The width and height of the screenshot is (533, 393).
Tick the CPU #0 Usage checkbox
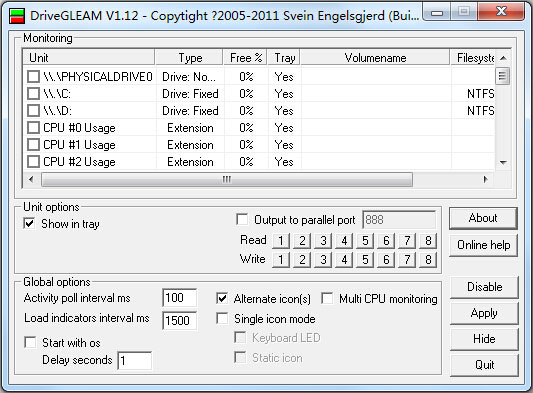[x=33, y=128]
